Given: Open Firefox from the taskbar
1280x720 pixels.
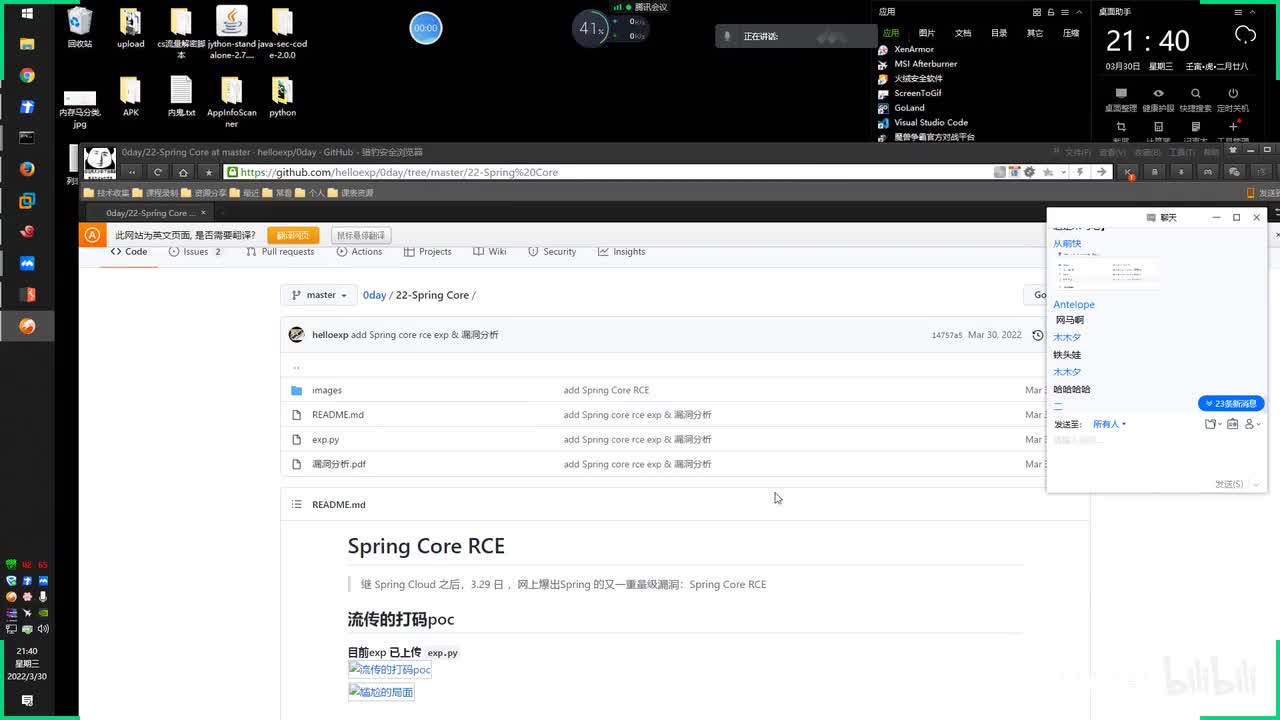Looking at the screenshot, I should pyautogui.click(x=27, y=169).
